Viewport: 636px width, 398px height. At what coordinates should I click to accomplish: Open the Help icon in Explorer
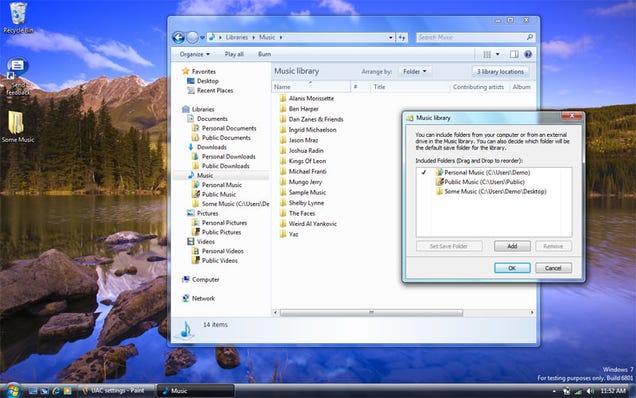pos(528,54)
